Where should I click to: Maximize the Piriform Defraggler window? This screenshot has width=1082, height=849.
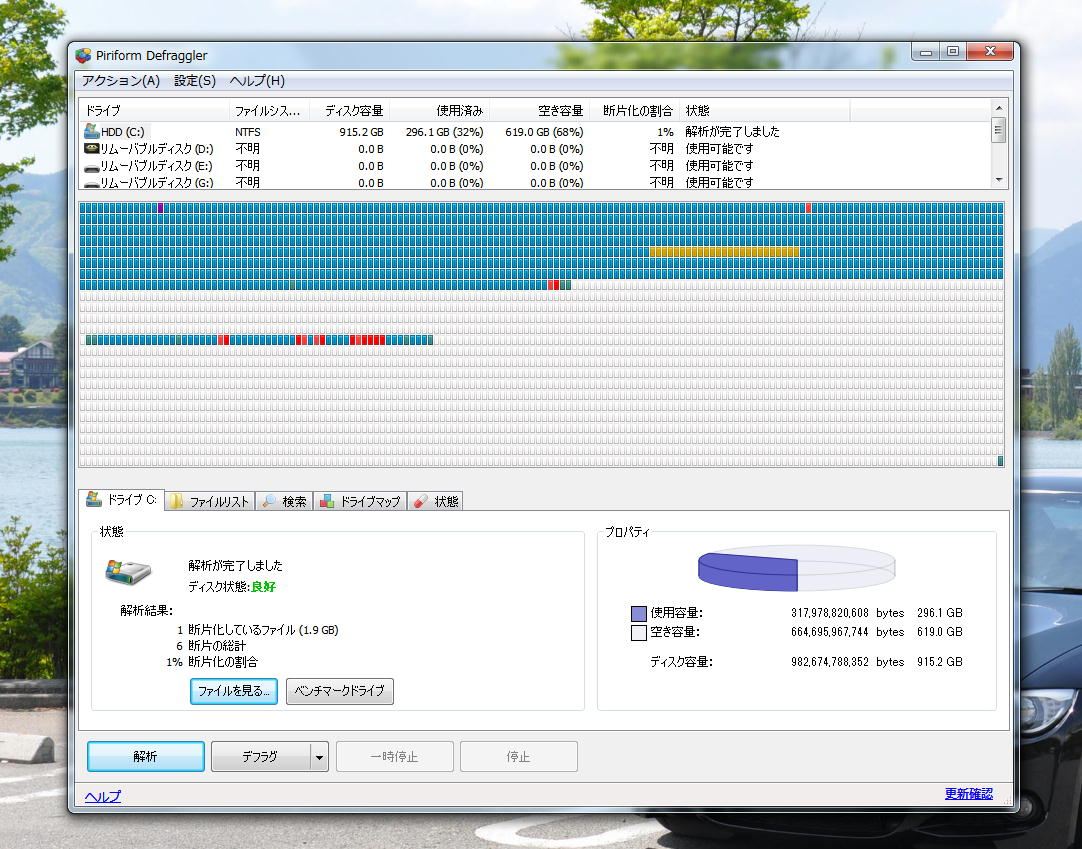(953, 52)
